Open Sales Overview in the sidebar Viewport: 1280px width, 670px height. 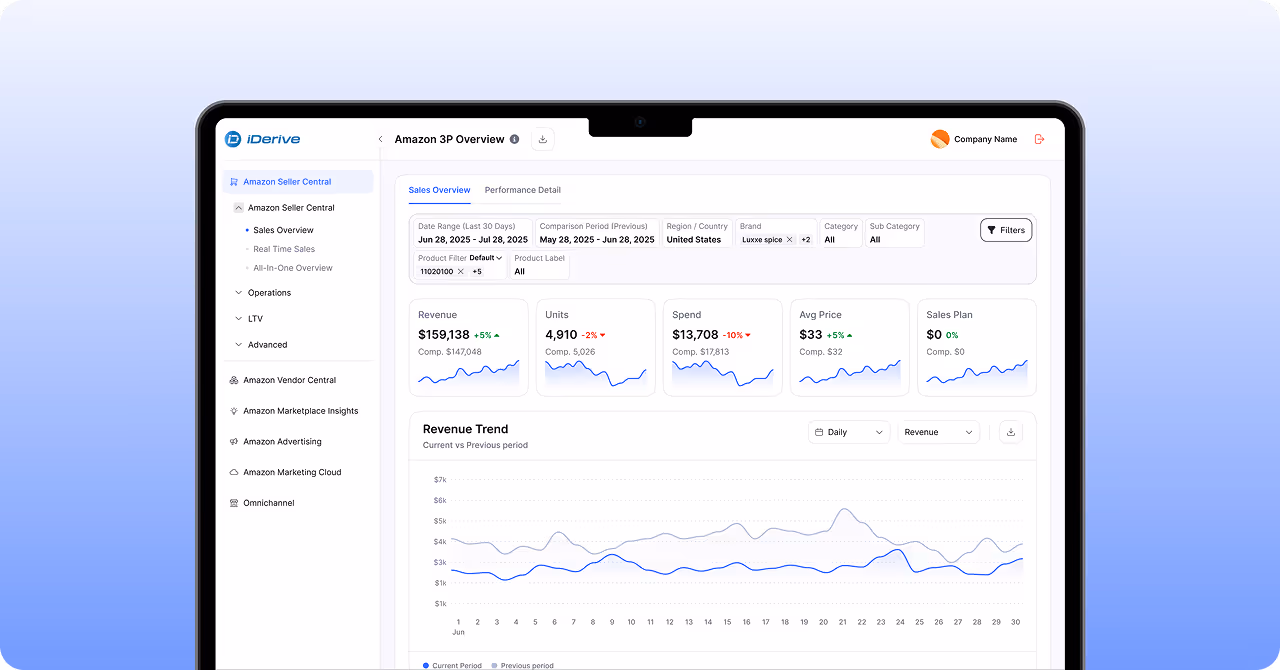click(283, 230)
